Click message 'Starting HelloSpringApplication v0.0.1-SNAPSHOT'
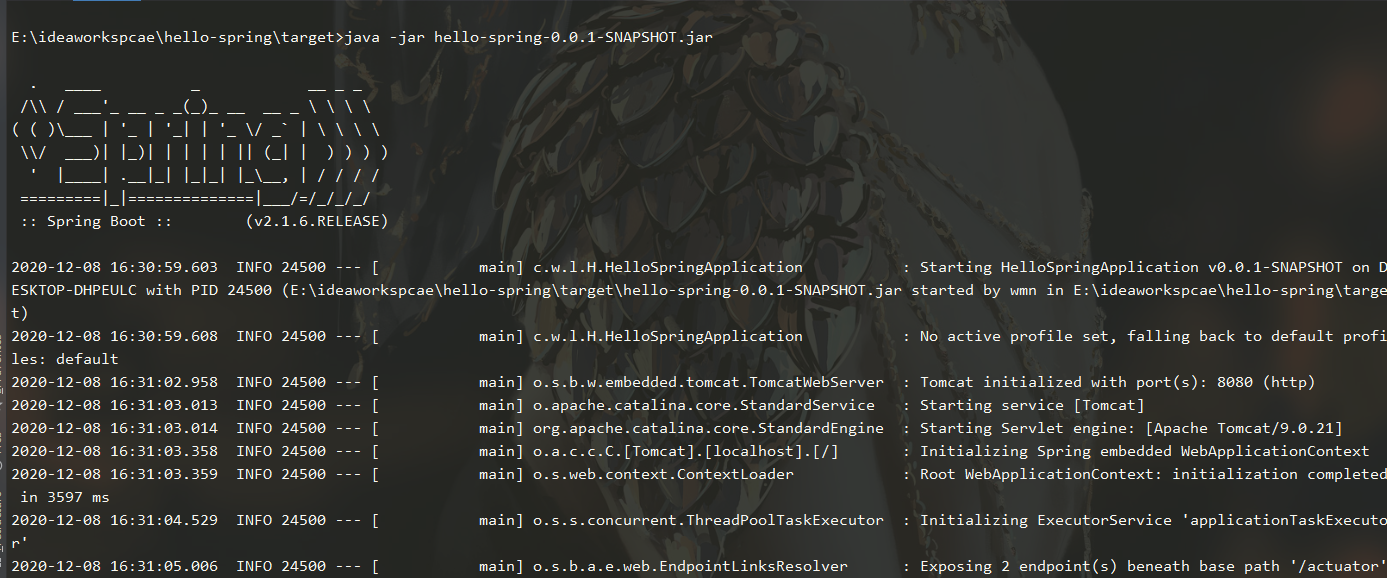Screen dimensions: 1387x578 coord(1131,267)
